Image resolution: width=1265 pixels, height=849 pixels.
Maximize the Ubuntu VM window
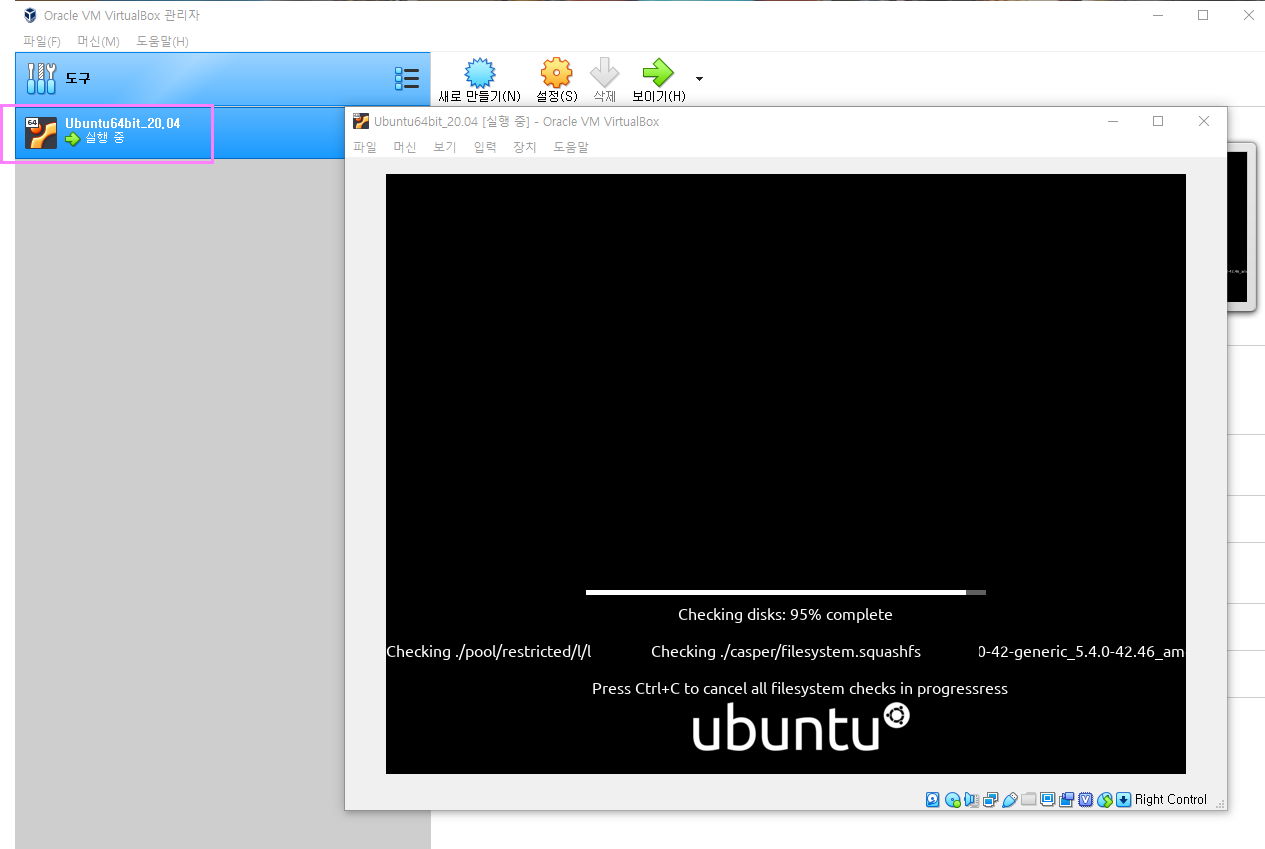point(1158,121)
